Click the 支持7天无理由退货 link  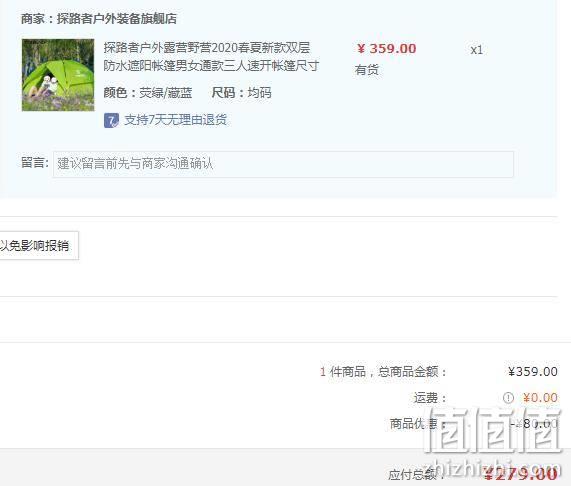tap(176, 120)
